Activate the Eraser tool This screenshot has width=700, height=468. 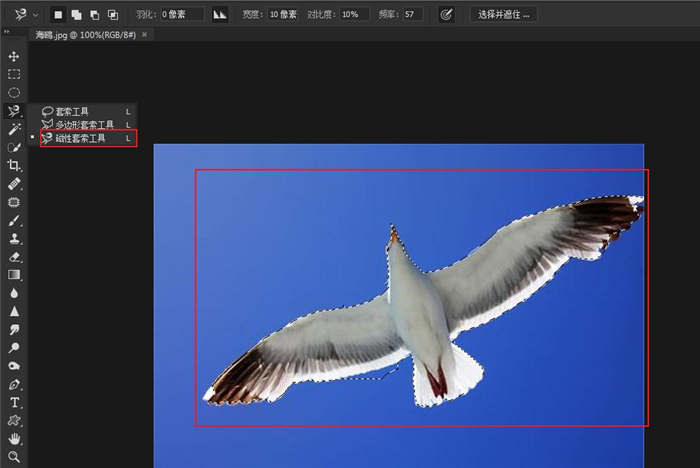[x=14, y=257]
